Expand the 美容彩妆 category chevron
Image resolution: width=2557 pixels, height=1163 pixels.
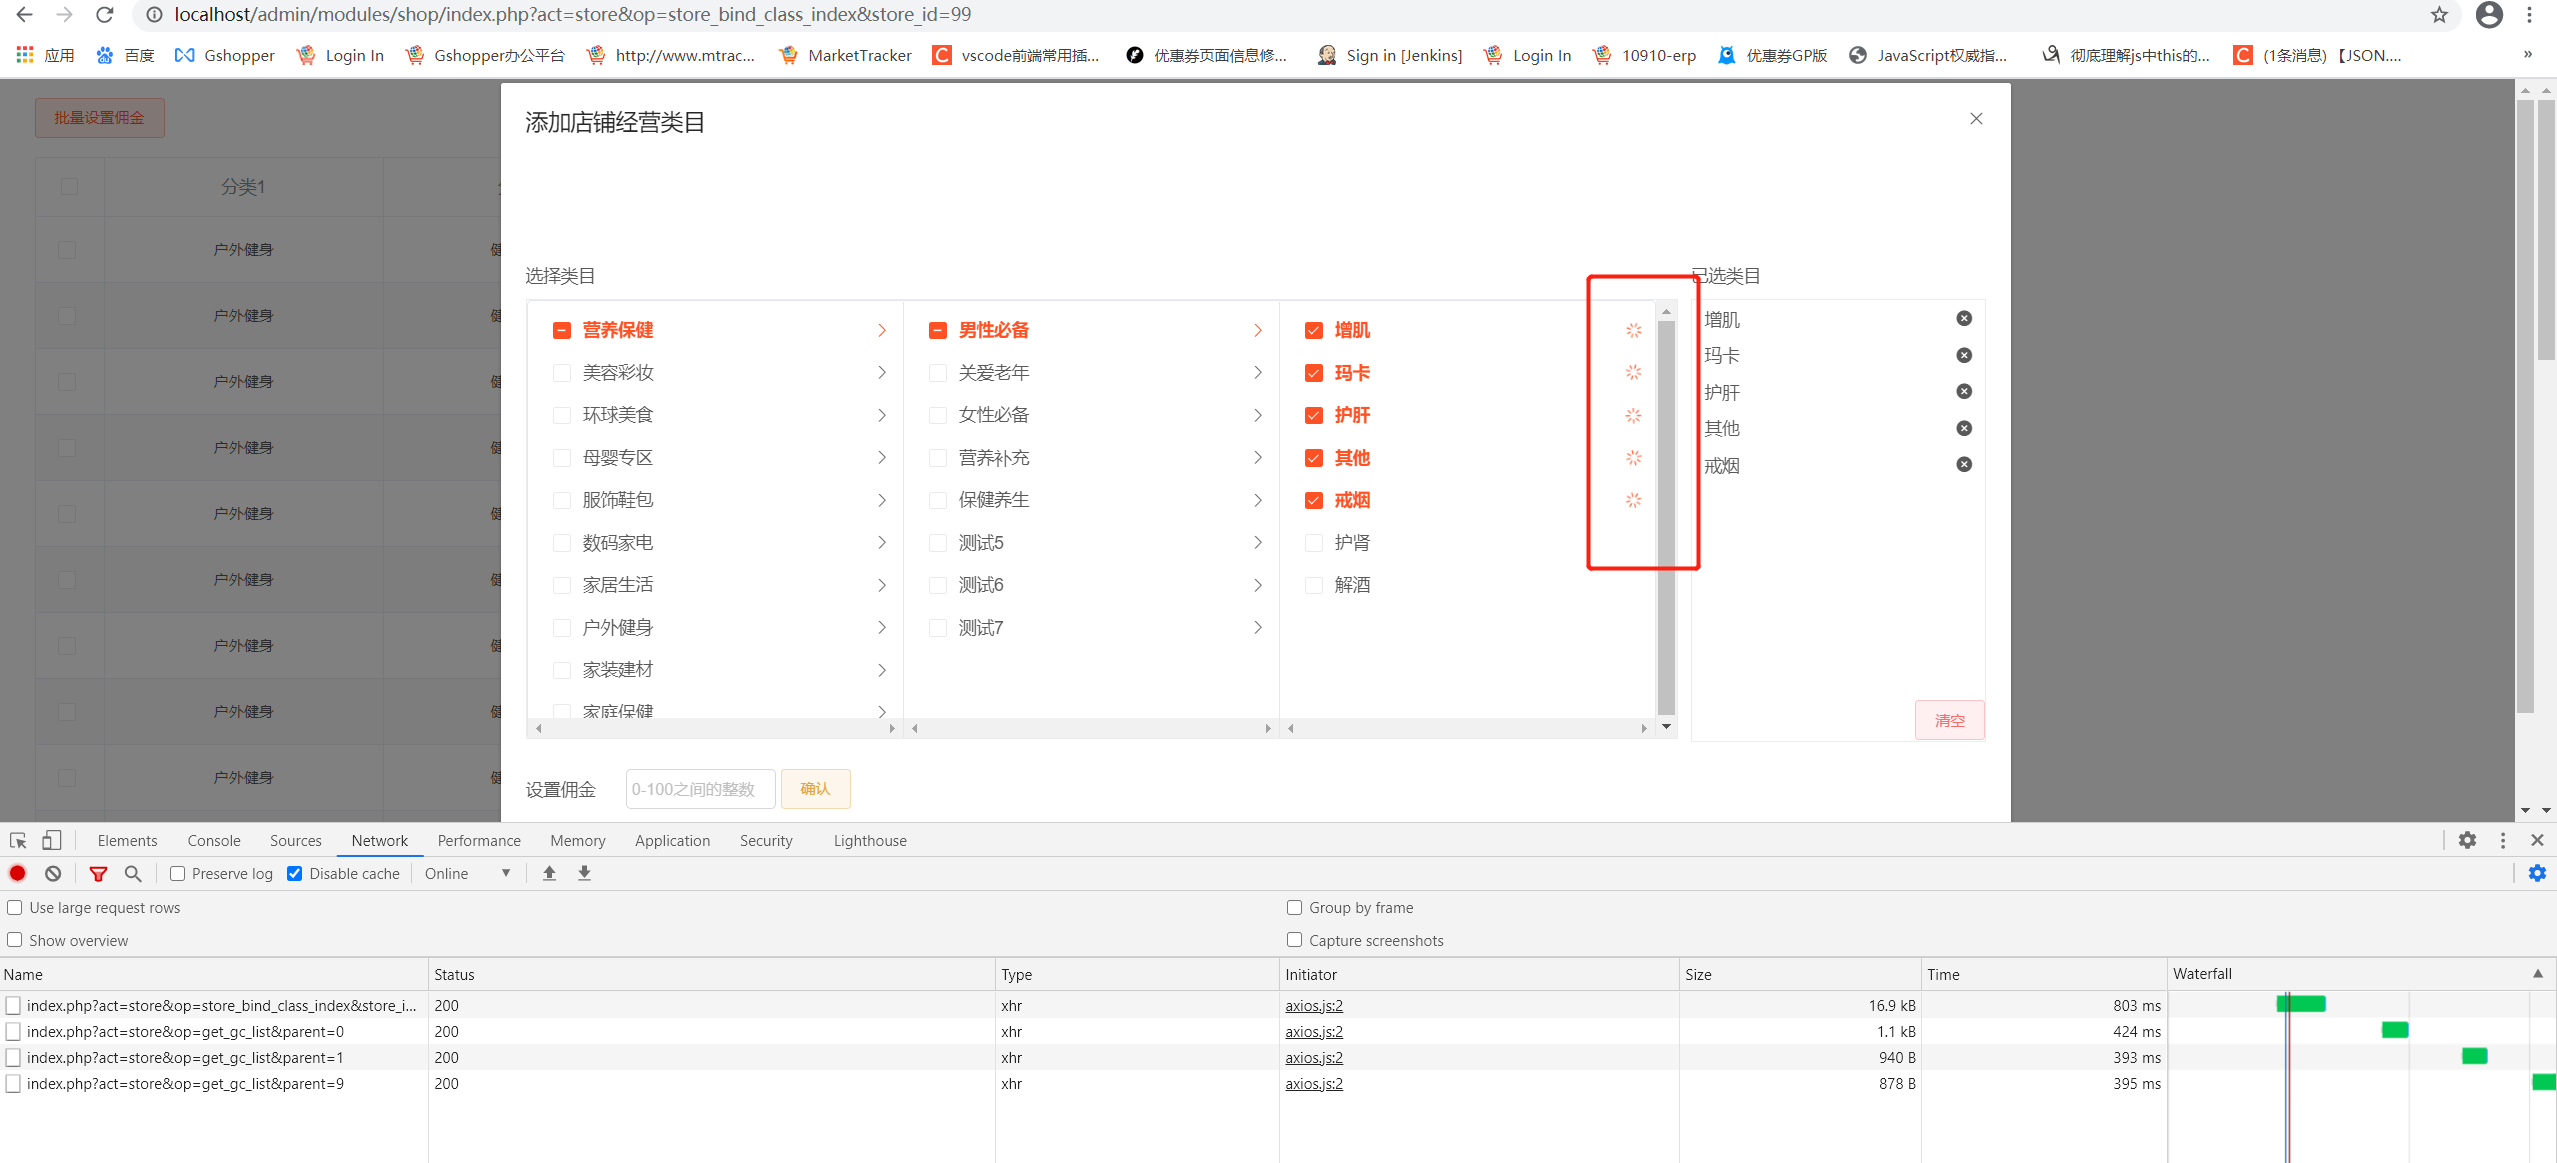click(x=881, y=373)
